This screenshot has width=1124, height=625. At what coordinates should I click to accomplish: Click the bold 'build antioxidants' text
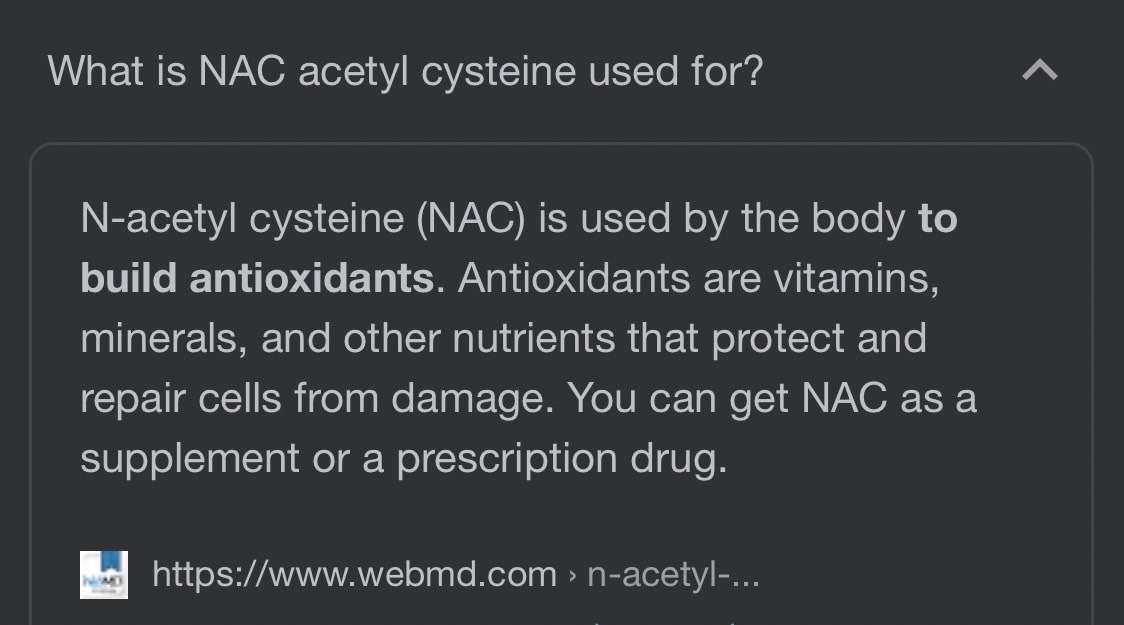257,278
